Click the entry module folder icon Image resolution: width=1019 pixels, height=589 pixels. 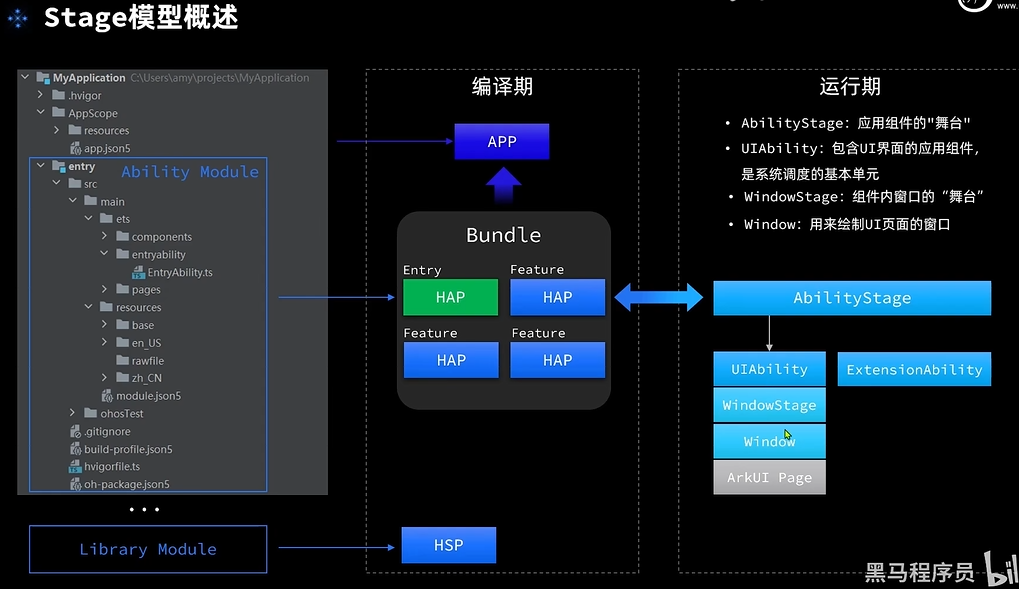[58, 166]
